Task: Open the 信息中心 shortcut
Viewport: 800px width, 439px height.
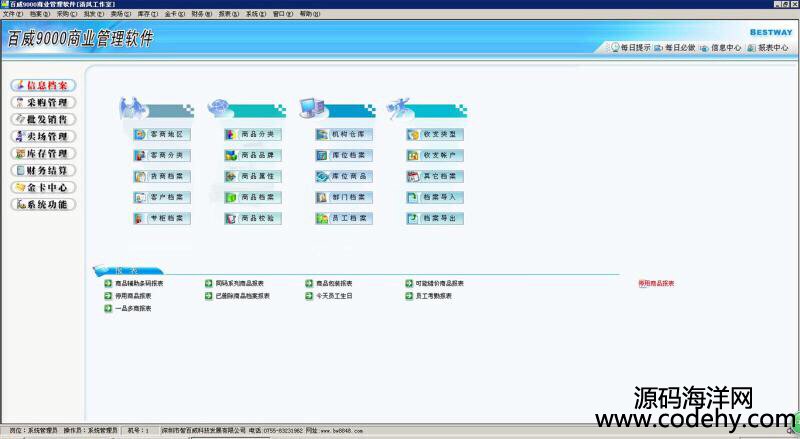Action: [x=720, y=47]
